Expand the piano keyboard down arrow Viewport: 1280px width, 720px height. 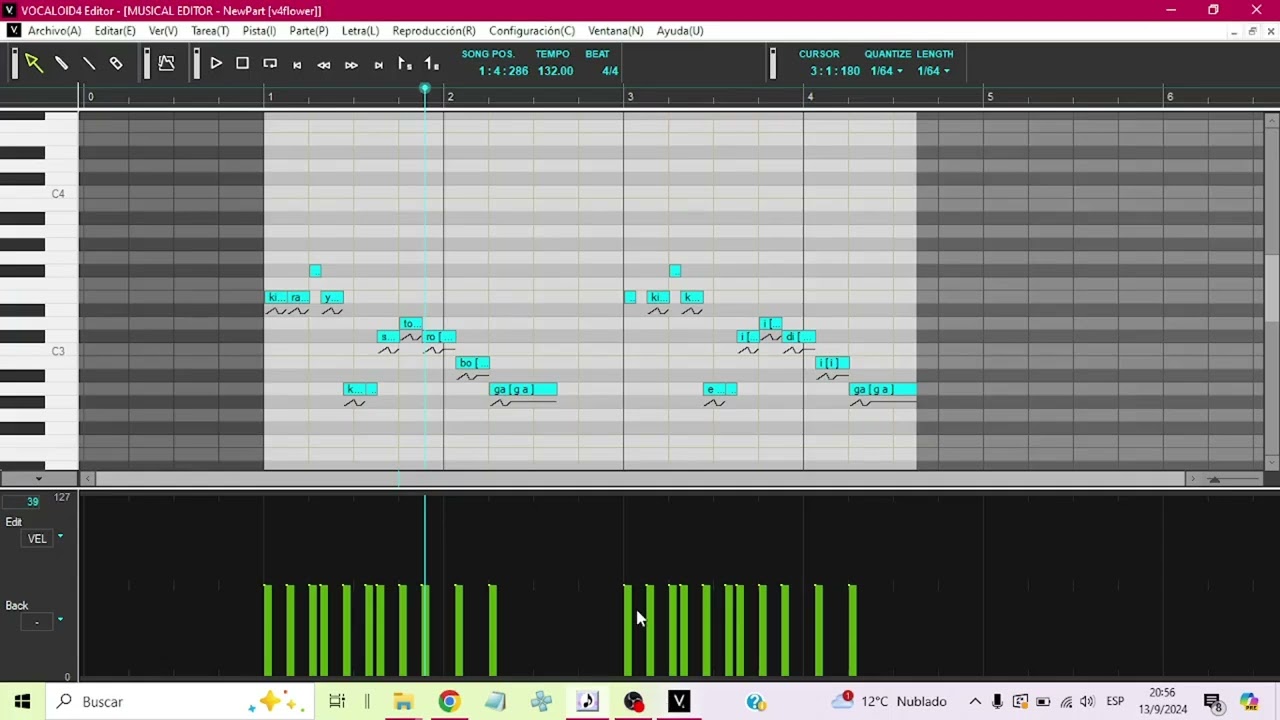click(x=39, y=479)
